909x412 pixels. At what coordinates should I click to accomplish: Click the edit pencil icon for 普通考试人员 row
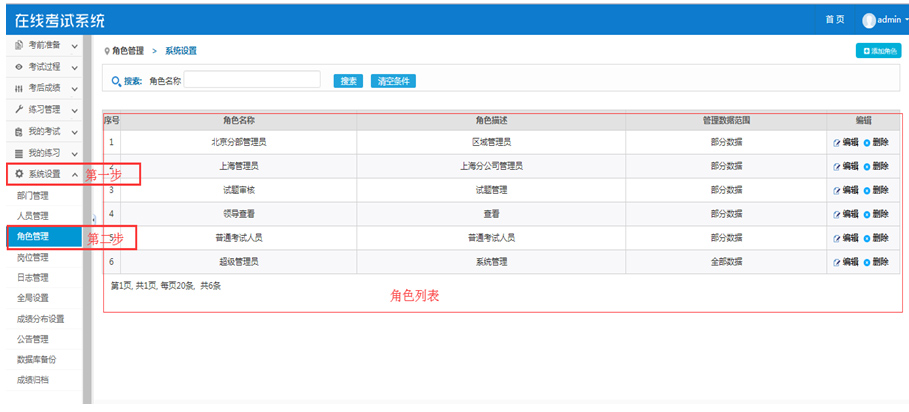tap(836, 238)
